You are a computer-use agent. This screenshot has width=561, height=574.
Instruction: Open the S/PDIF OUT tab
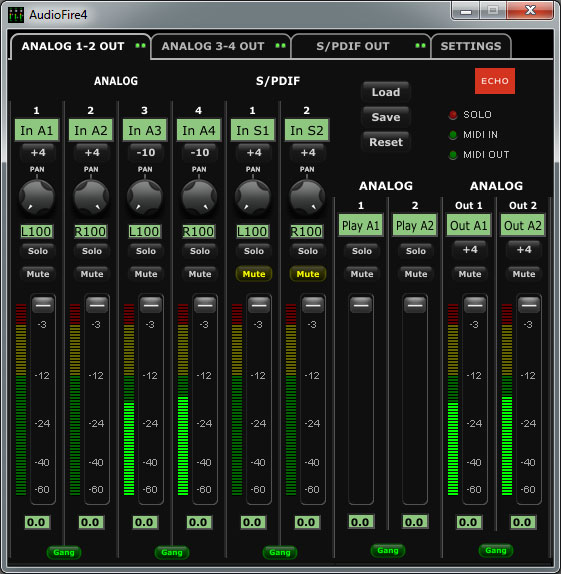[x=361, y=46]
